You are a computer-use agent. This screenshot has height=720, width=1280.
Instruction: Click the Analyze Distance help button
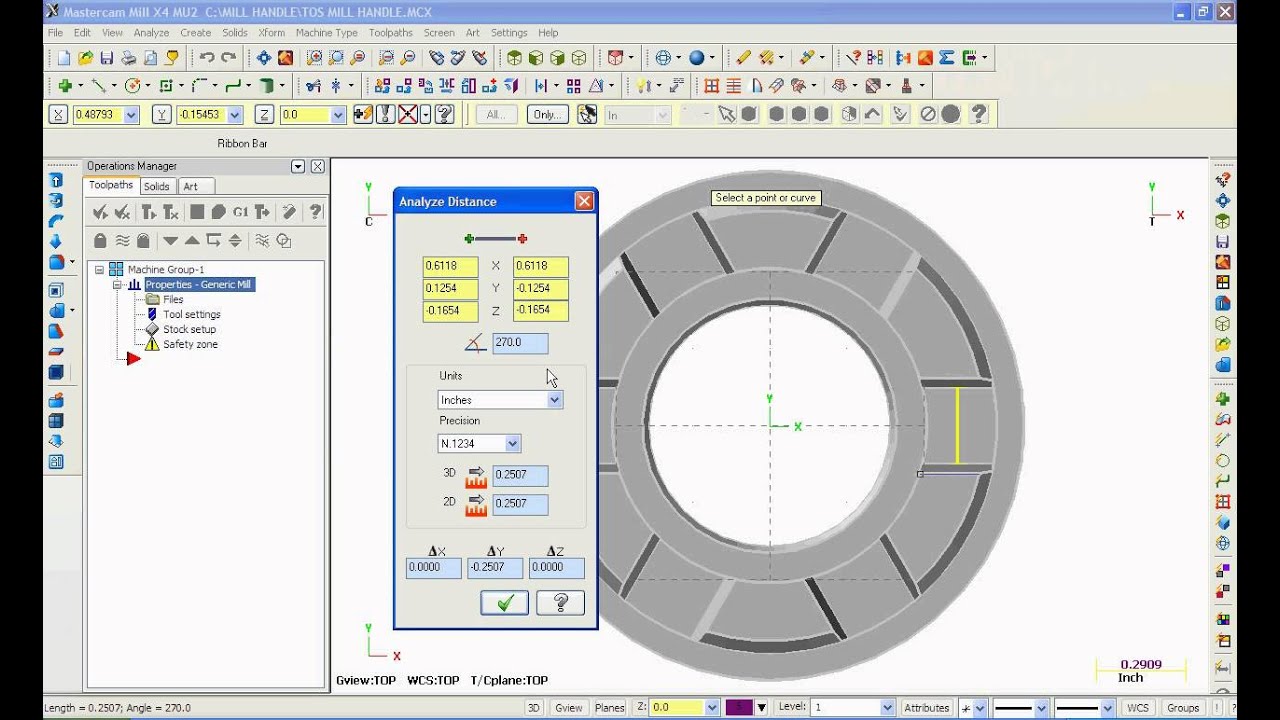pos(560,603)
